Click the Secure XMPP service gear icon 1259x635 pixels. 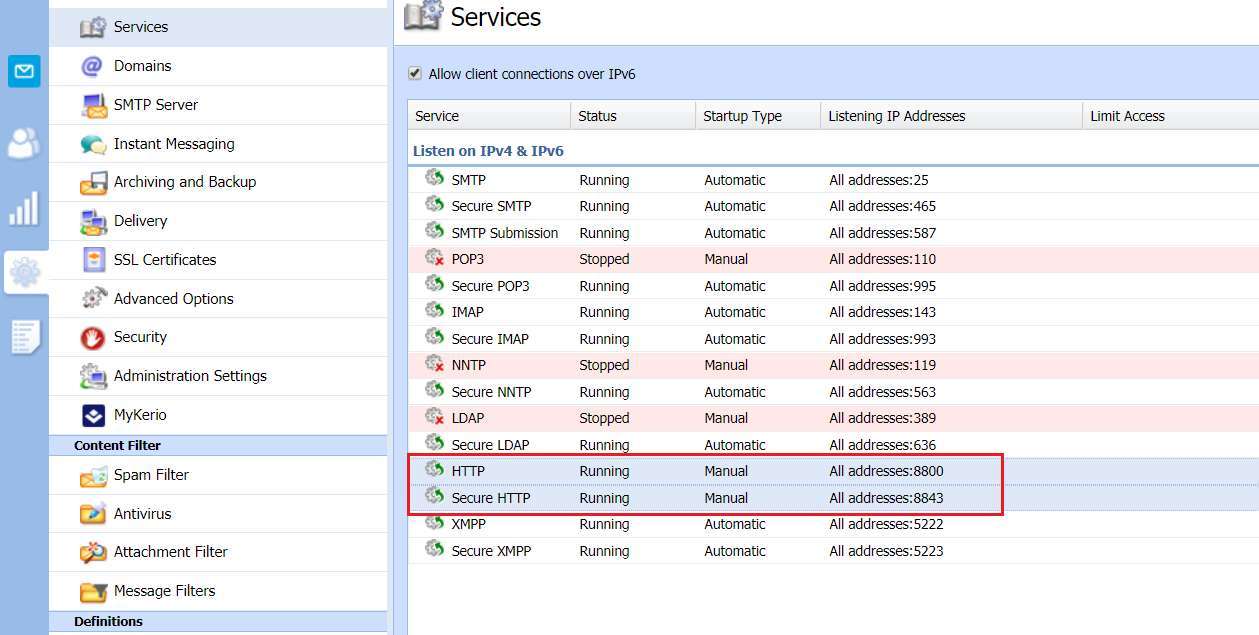tap(434, 549)
